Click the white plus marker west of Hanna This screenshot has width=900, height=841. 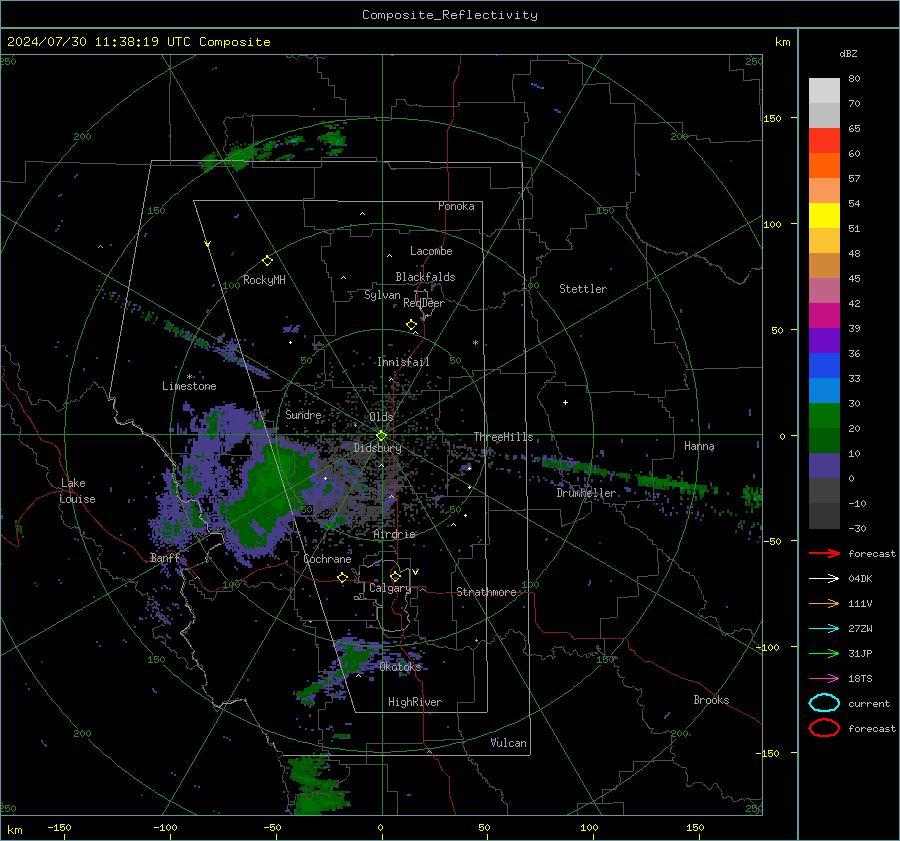click(x=565, y=402)
